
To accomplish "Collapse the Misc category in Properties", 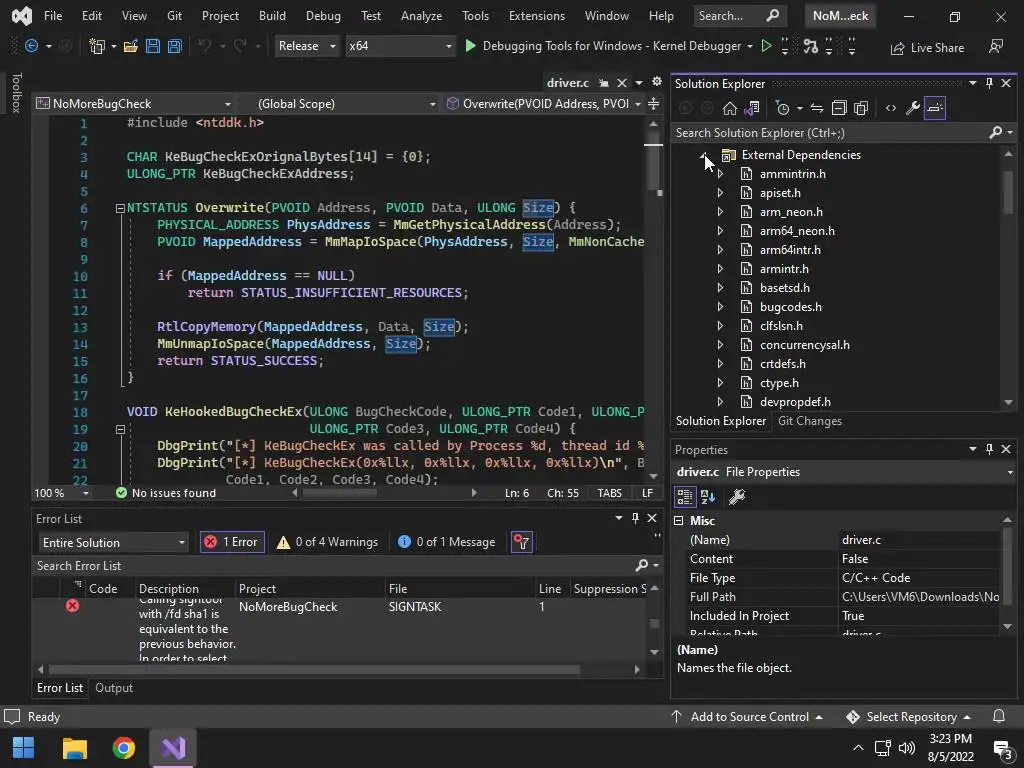I will point(679,520).
